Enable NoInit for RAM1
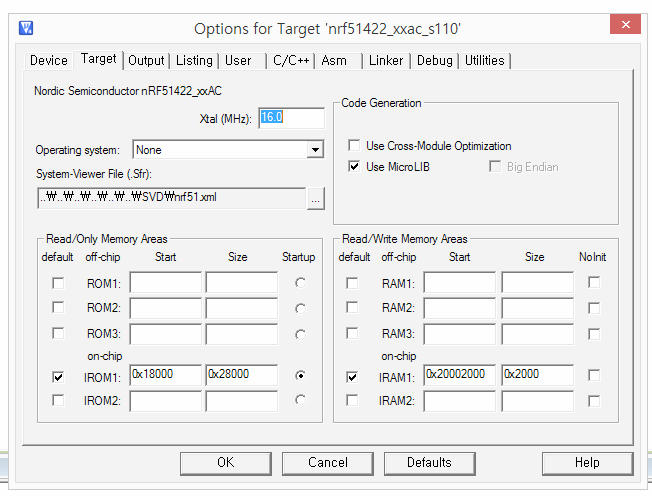This screenshot has width=652, height=496. (594, 283)
